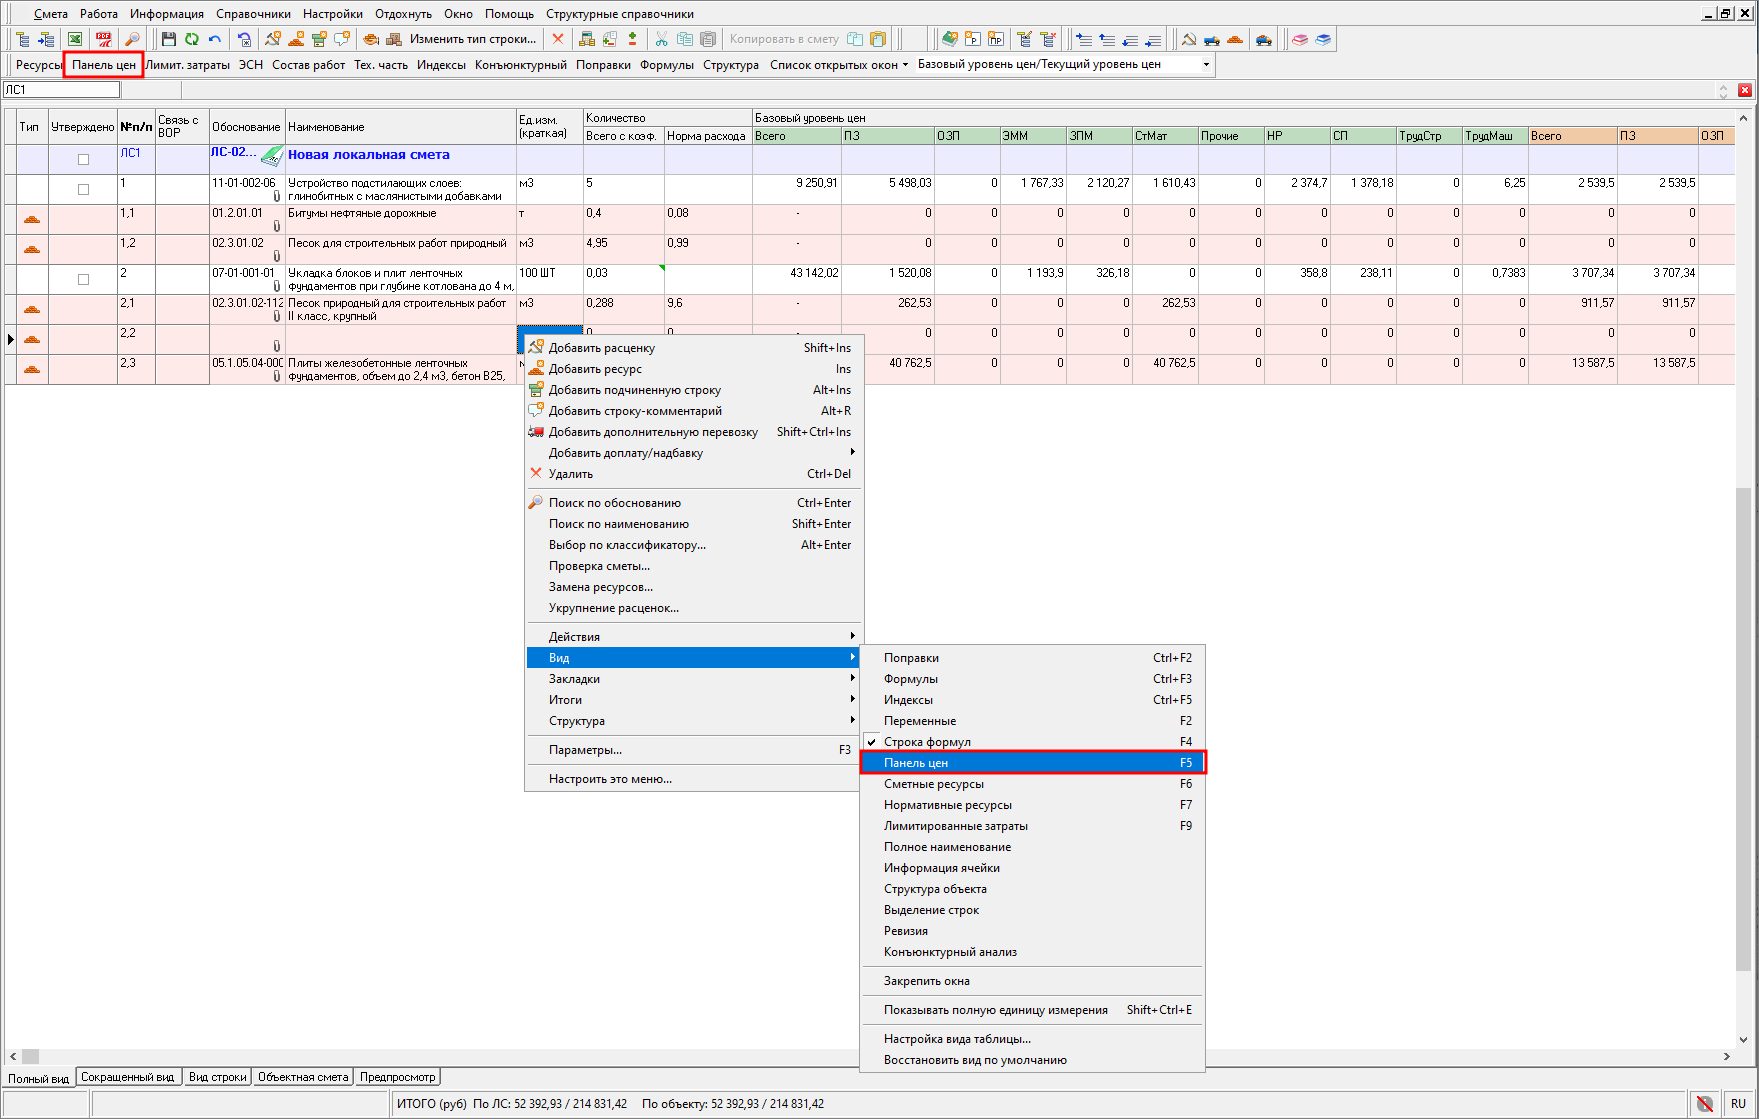The width and height of the screenshot is (1759, 1119).
Task: Switch to the Сокращенный вид tab
Action: click(x=127, y=1077)
